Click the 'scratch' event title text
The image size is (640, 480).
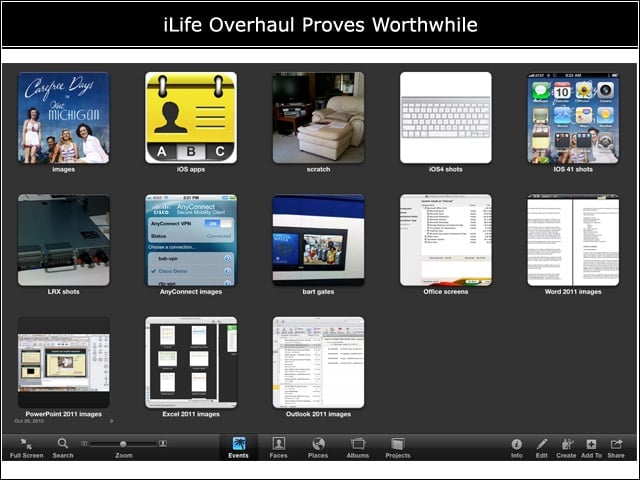click(318, 169)
